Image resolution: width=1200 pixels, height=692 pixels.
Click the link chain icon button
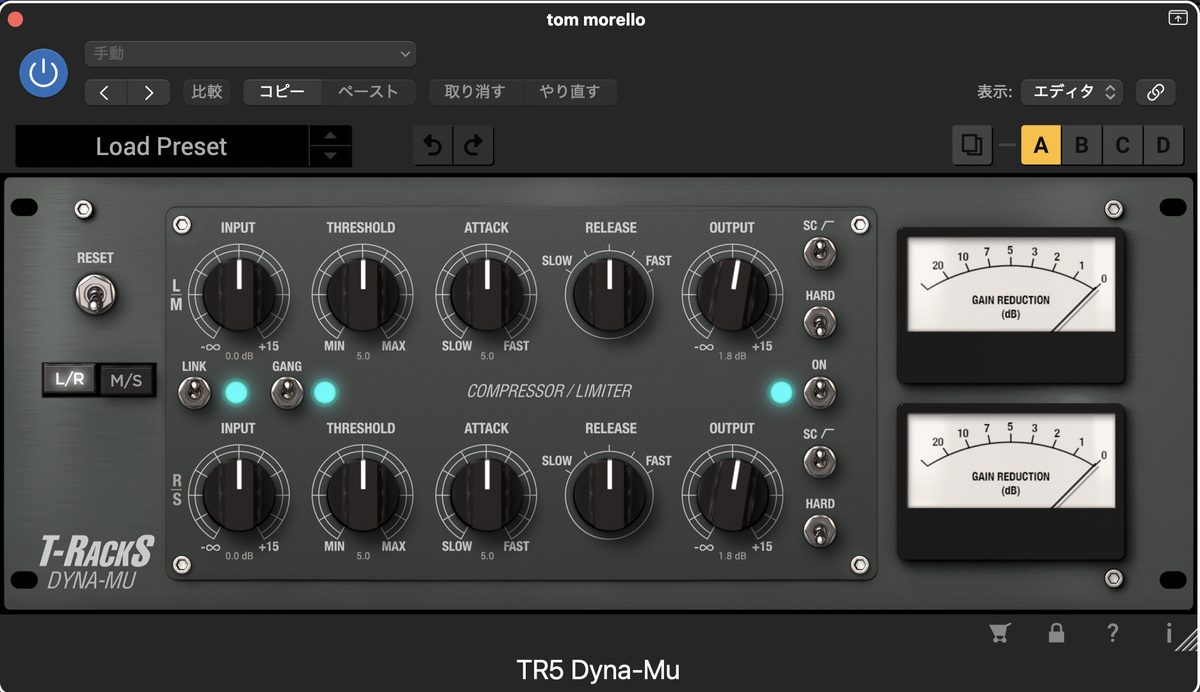1155,92
